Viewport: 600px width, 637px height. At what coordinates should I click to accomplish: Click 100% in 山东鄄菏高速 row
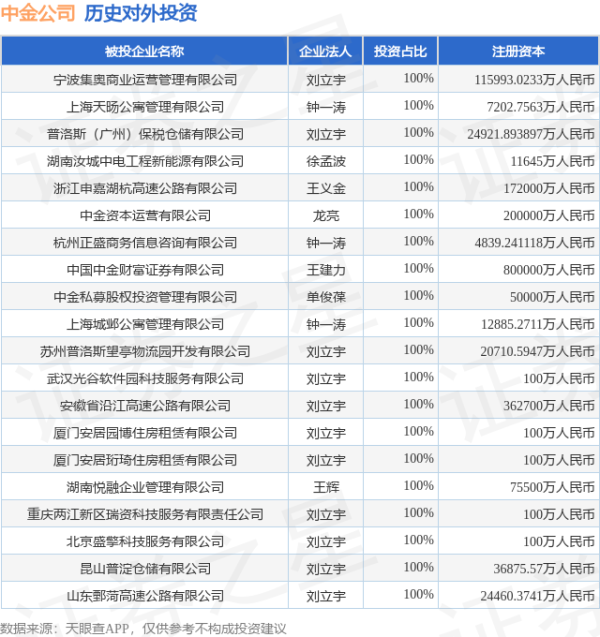[x=419, y=594]
